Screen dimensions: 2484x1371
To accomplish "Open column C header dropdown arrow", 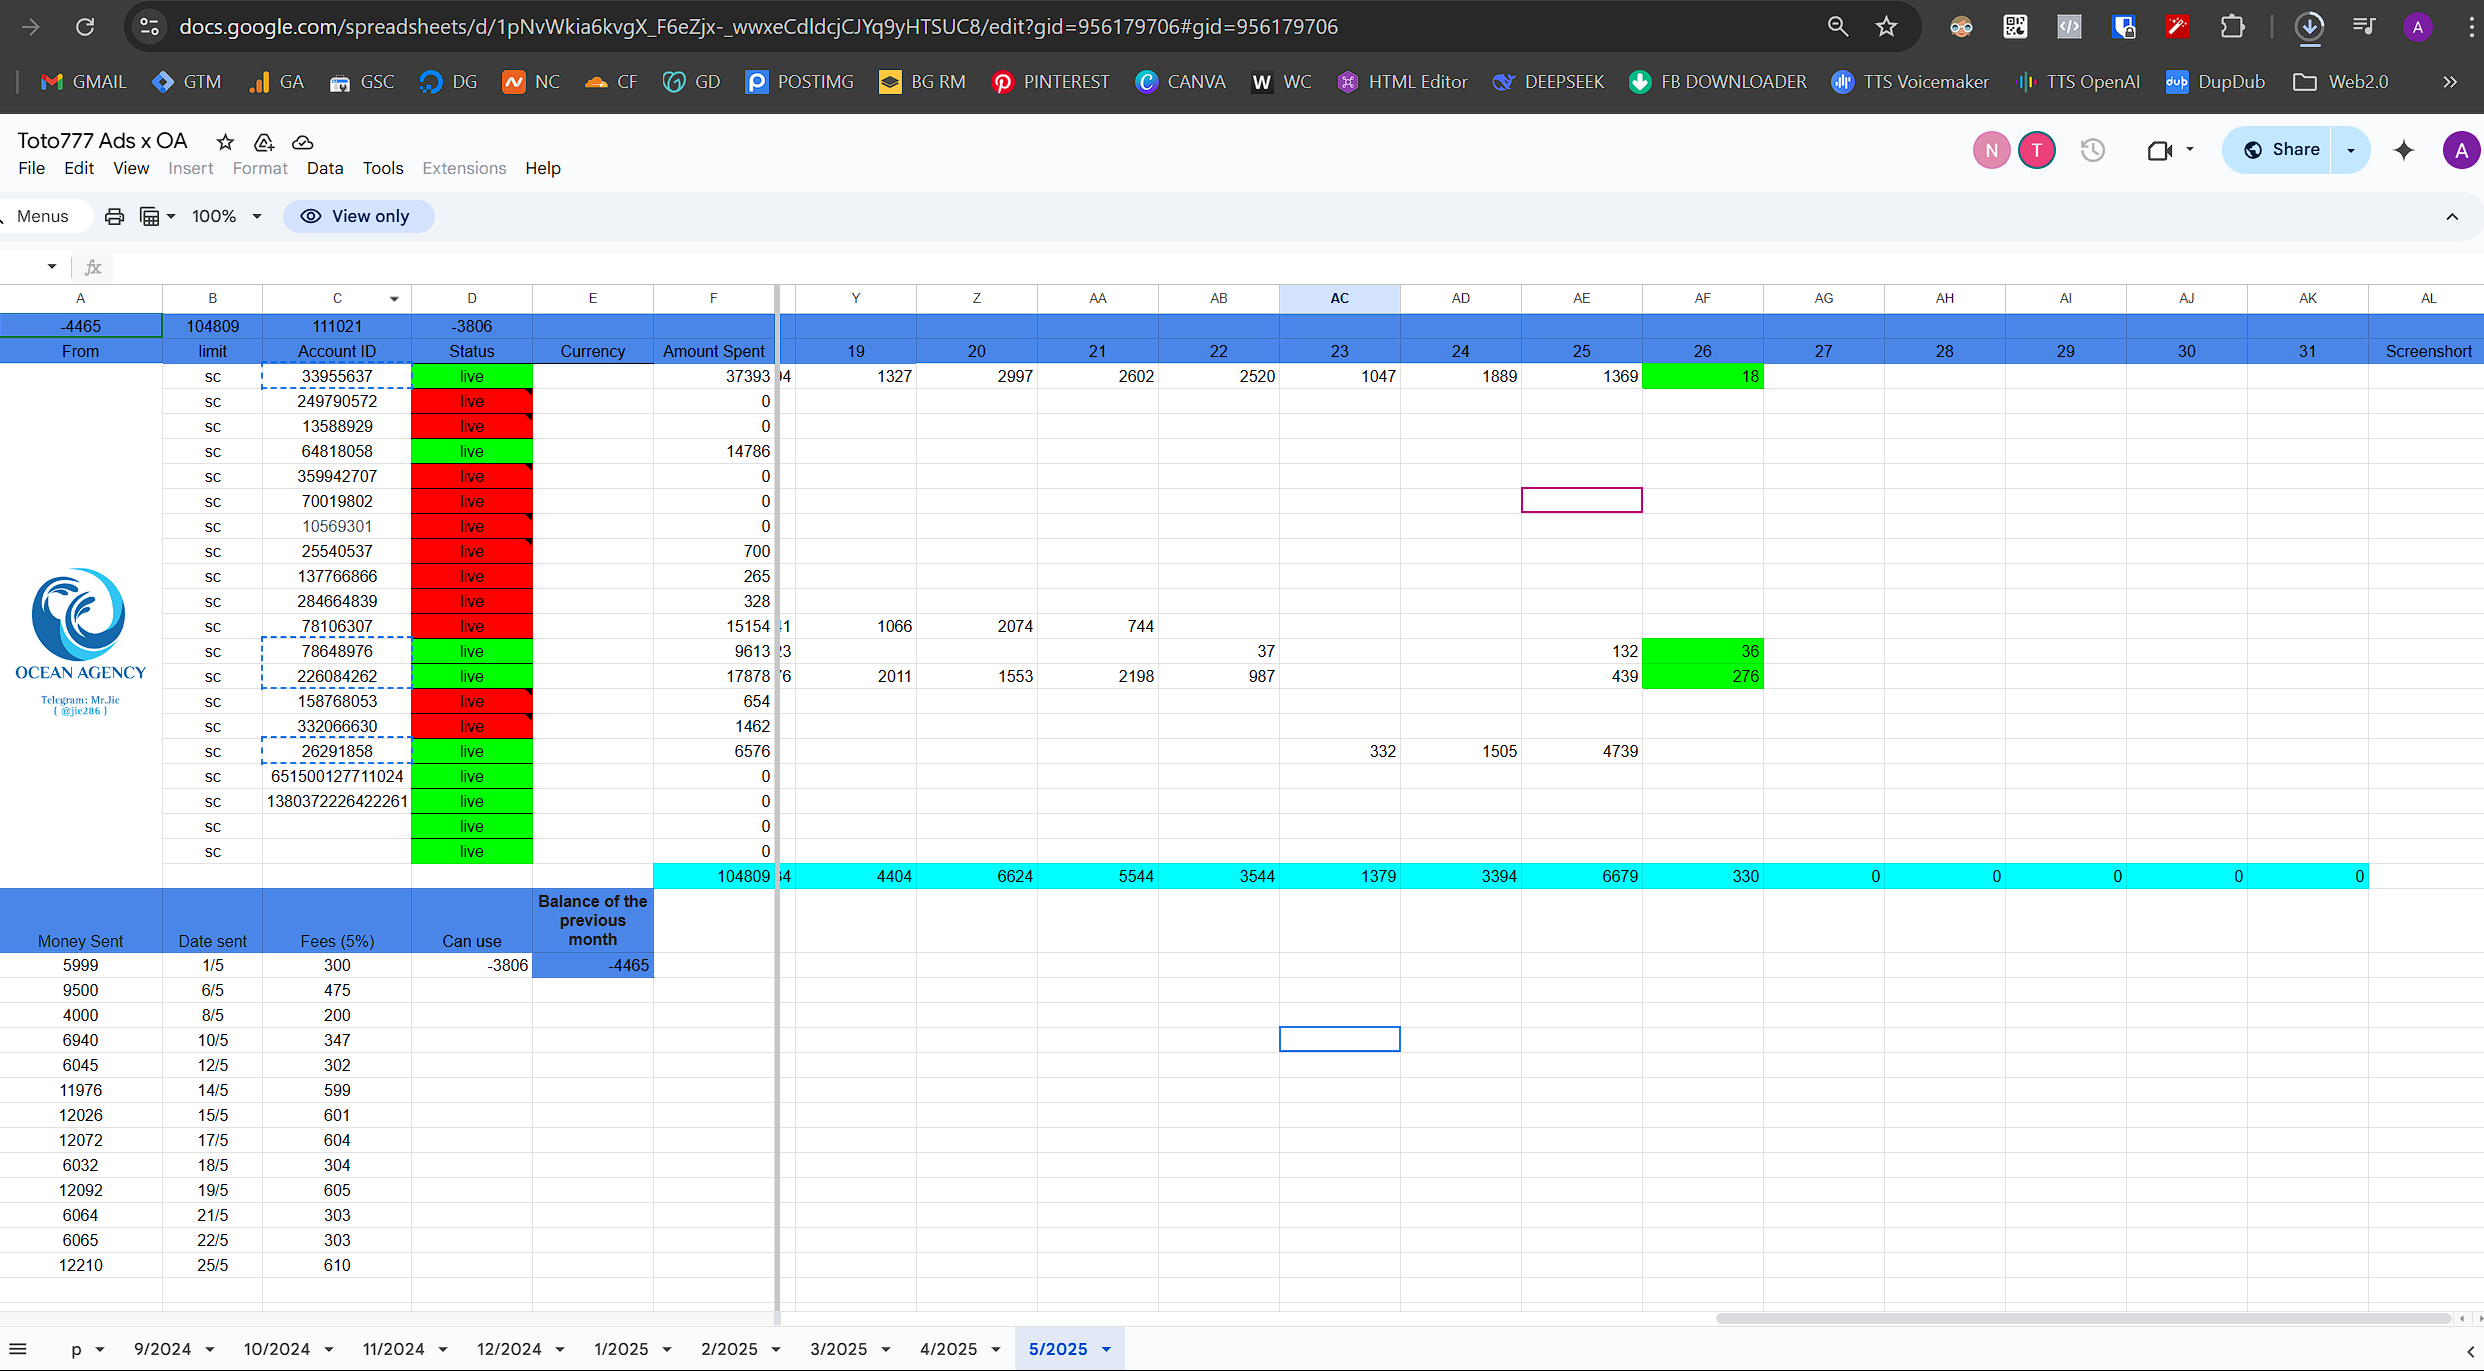I will tap(394, 298).
